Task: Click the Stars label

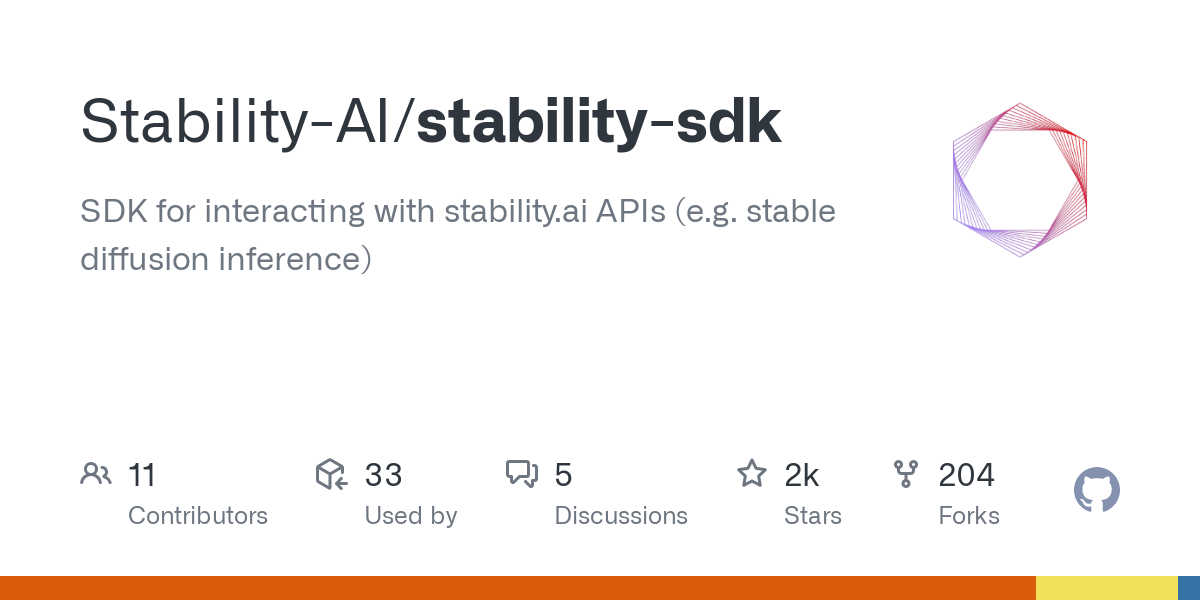Action: coord(813,516)
